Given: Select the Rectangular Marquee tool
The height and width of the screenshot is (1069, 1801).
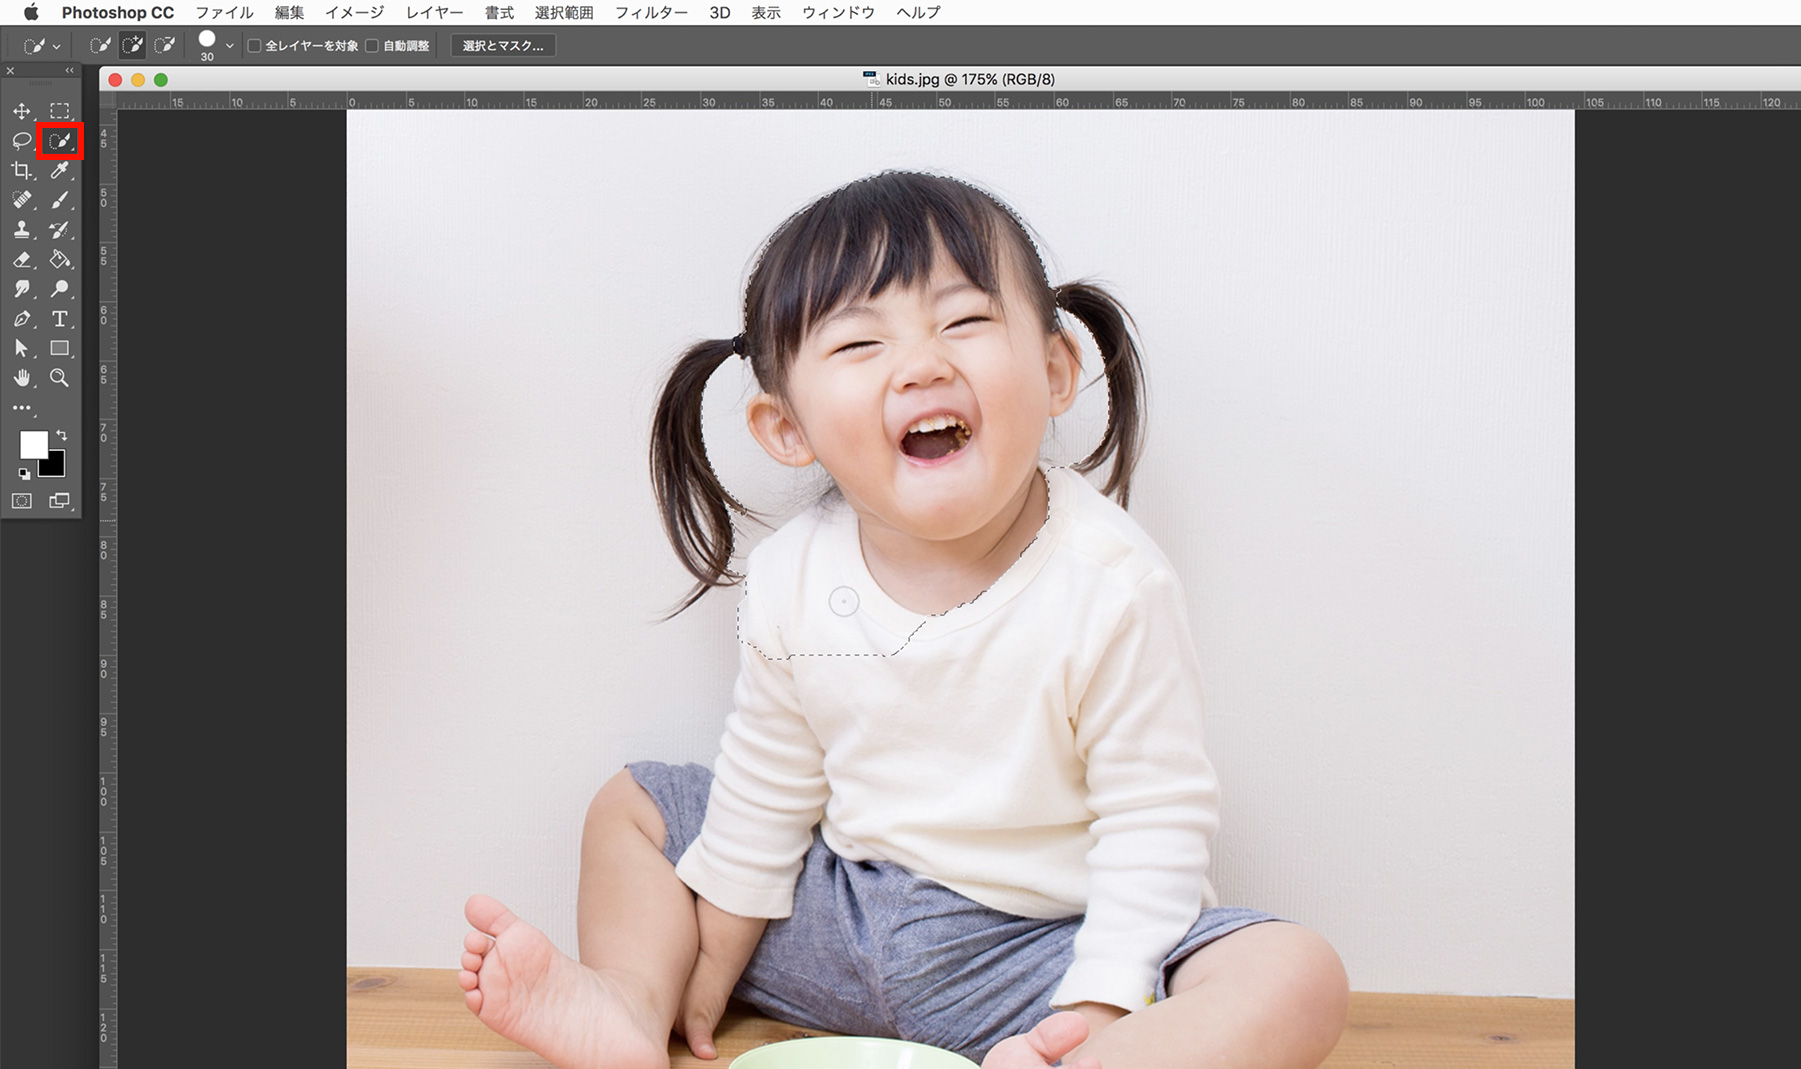Looking at the screenshot, I should (x=60, y=111).
